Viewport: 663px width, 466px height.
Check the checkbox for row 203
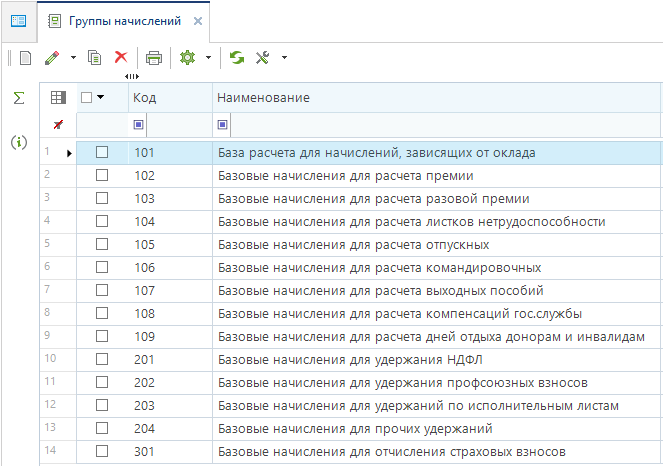(102, 405)
